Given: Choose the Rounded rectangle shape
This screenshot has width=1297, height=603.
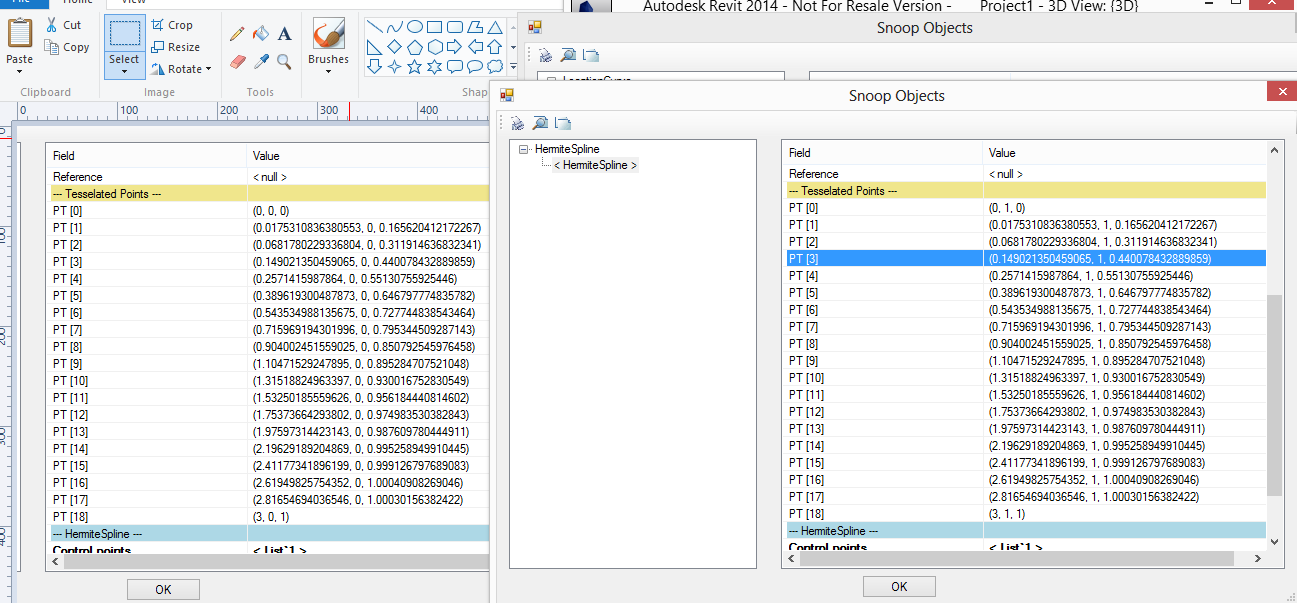Looking at the screenshot, I should coord(454,27).
